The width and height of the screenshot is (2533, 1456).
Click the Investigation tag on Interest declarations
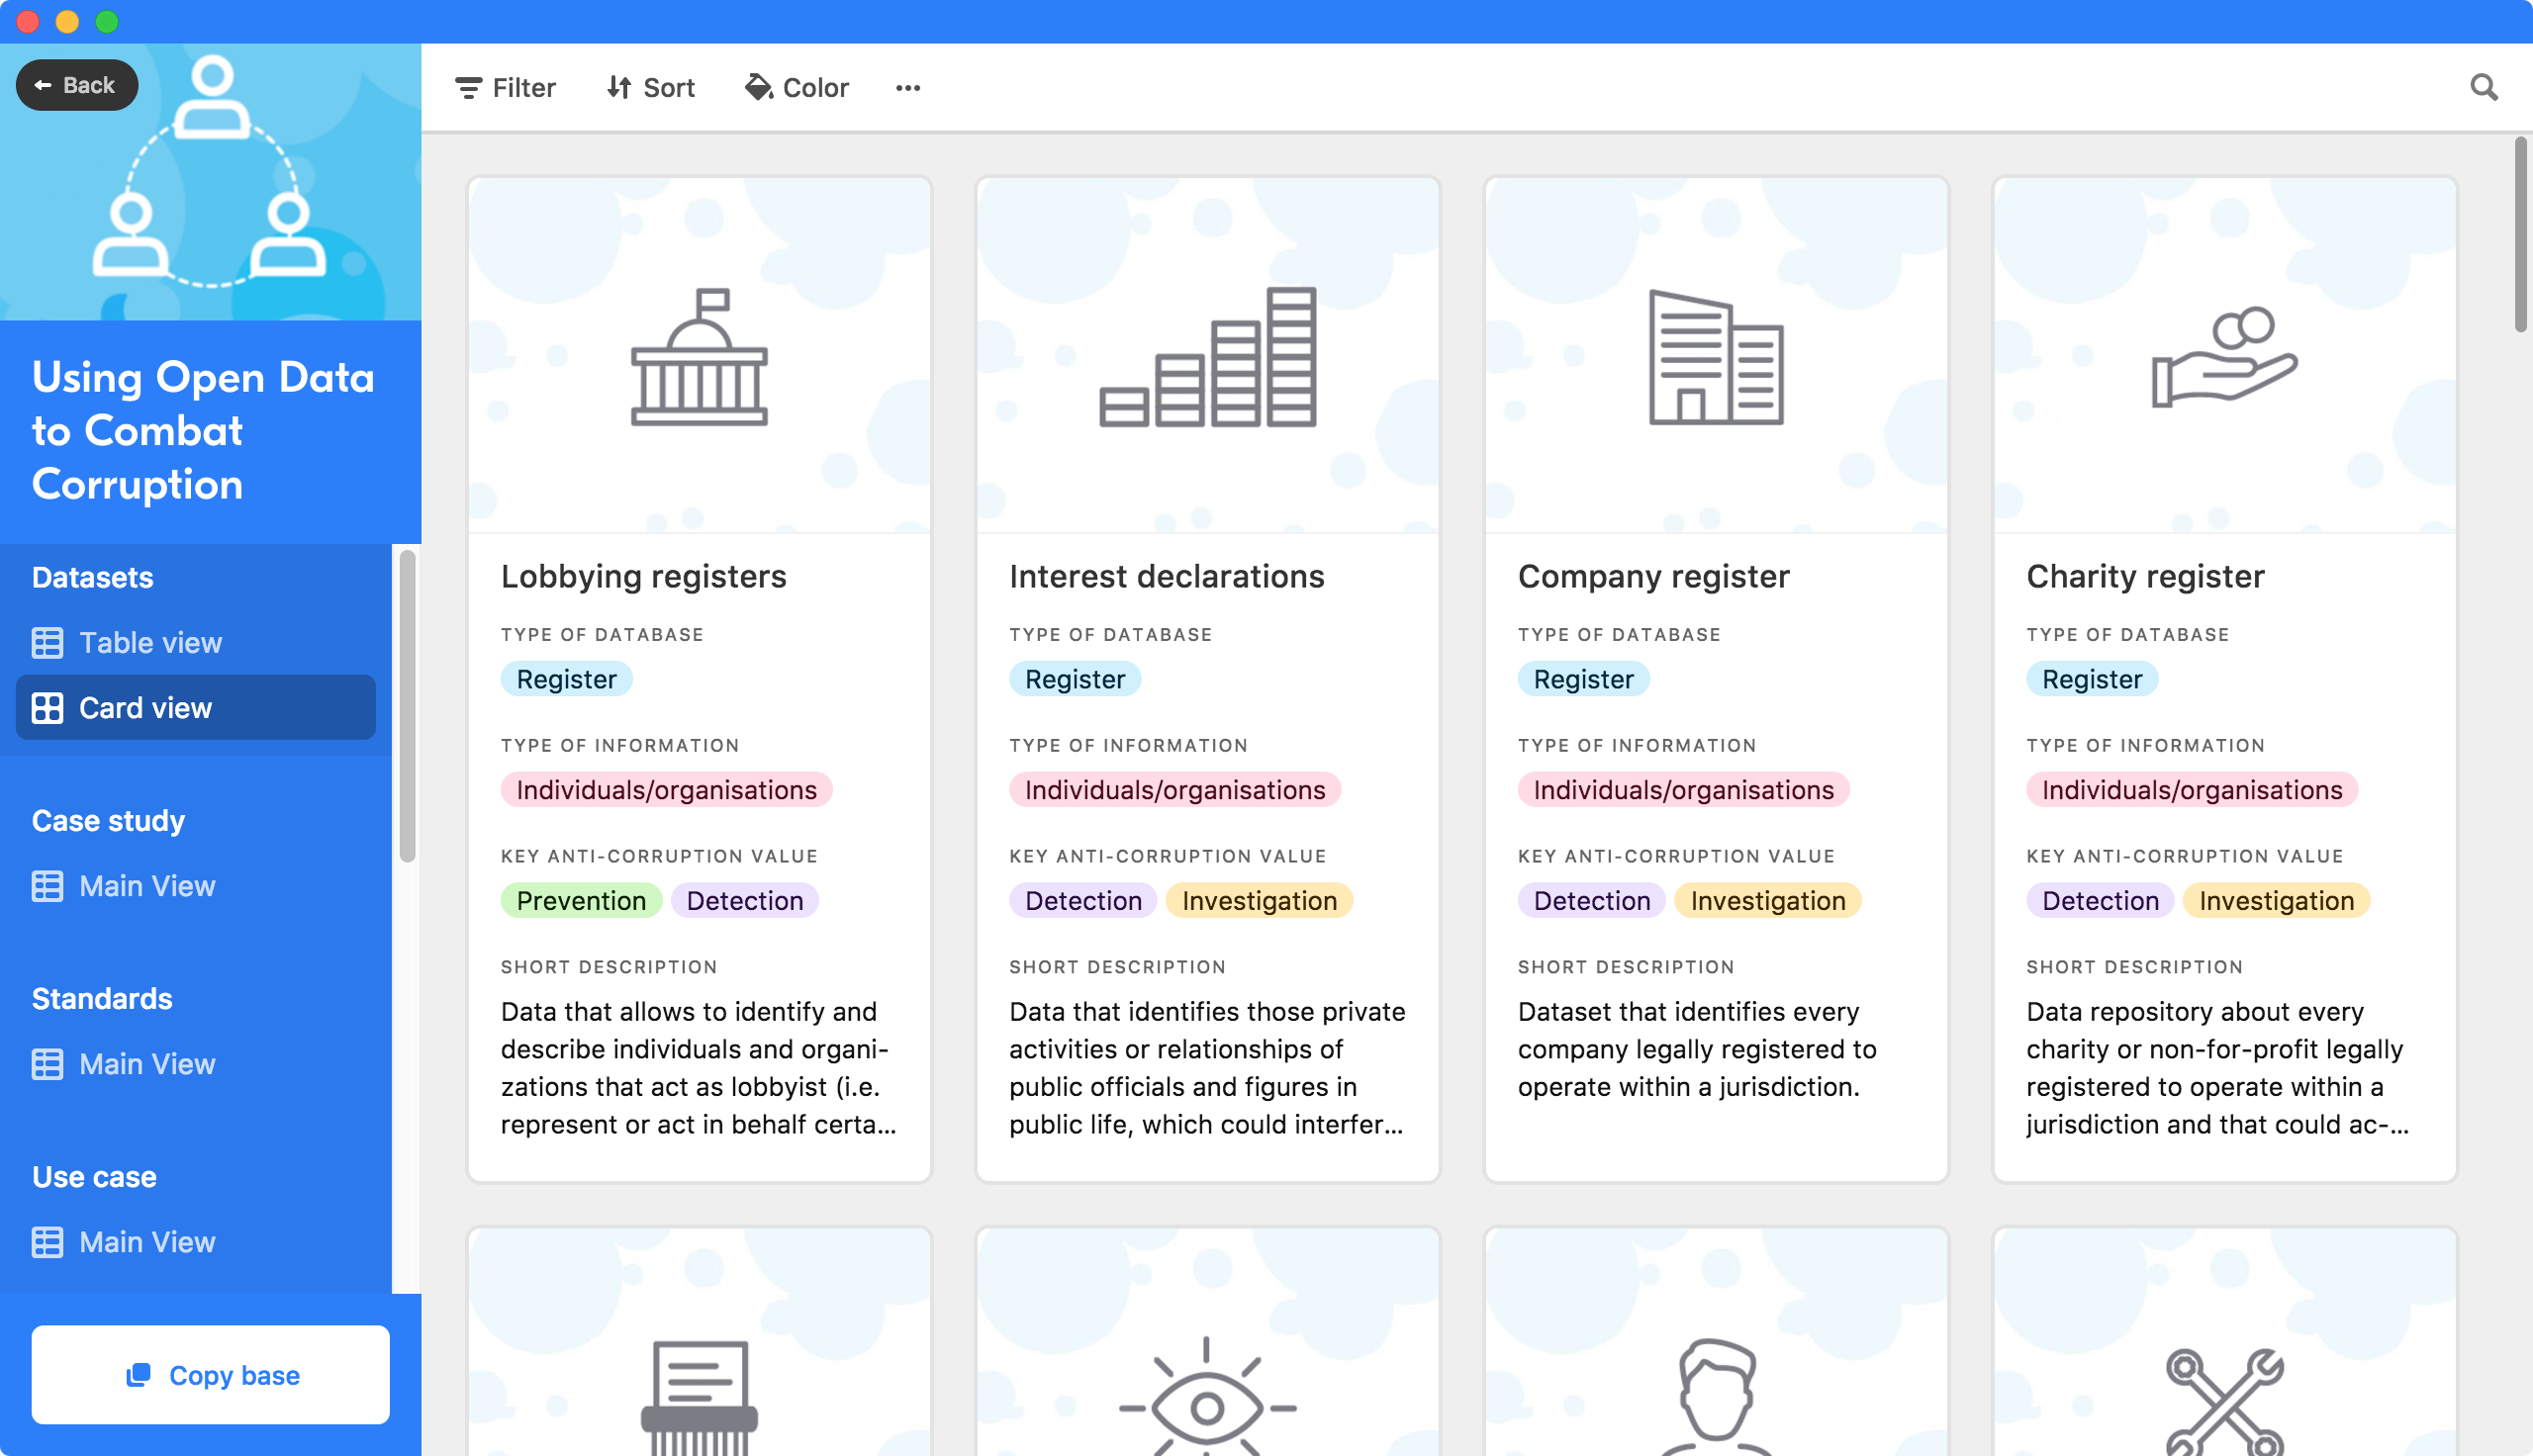[1259, 900]
